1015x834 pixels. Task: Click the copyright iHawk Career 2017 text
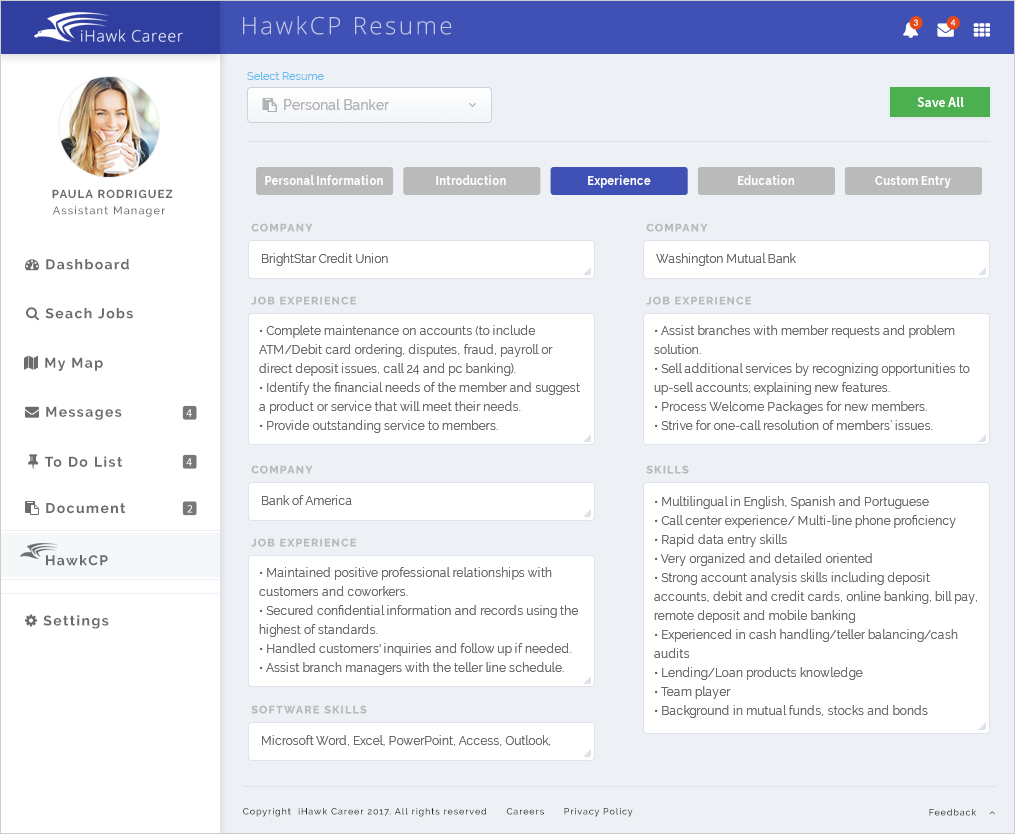click(x=364, y=811)
